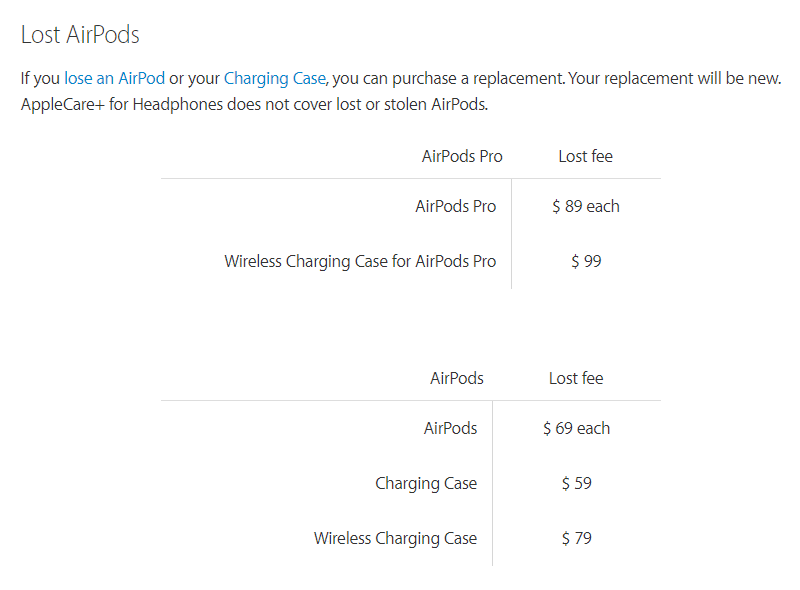Click the "lose an AirPod" link
This screenshot has height=590, width=800.
pos(114,78)
